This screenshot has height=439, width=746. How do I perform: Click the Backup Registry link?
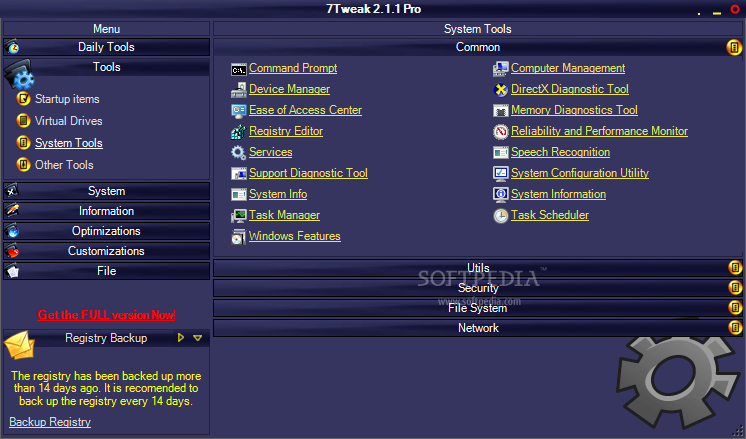(50, 422)
